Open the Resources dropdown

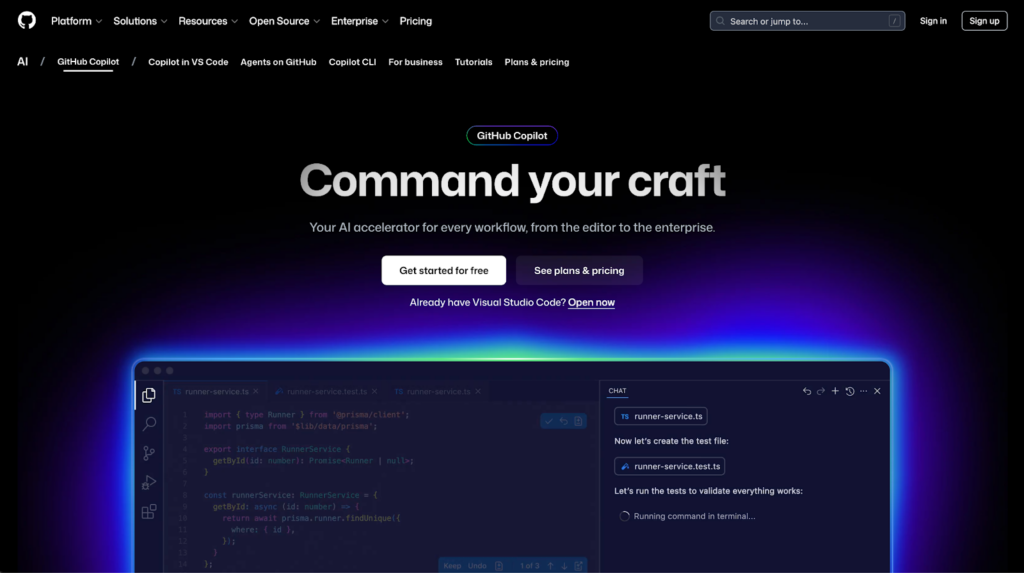tap(208, 21)
